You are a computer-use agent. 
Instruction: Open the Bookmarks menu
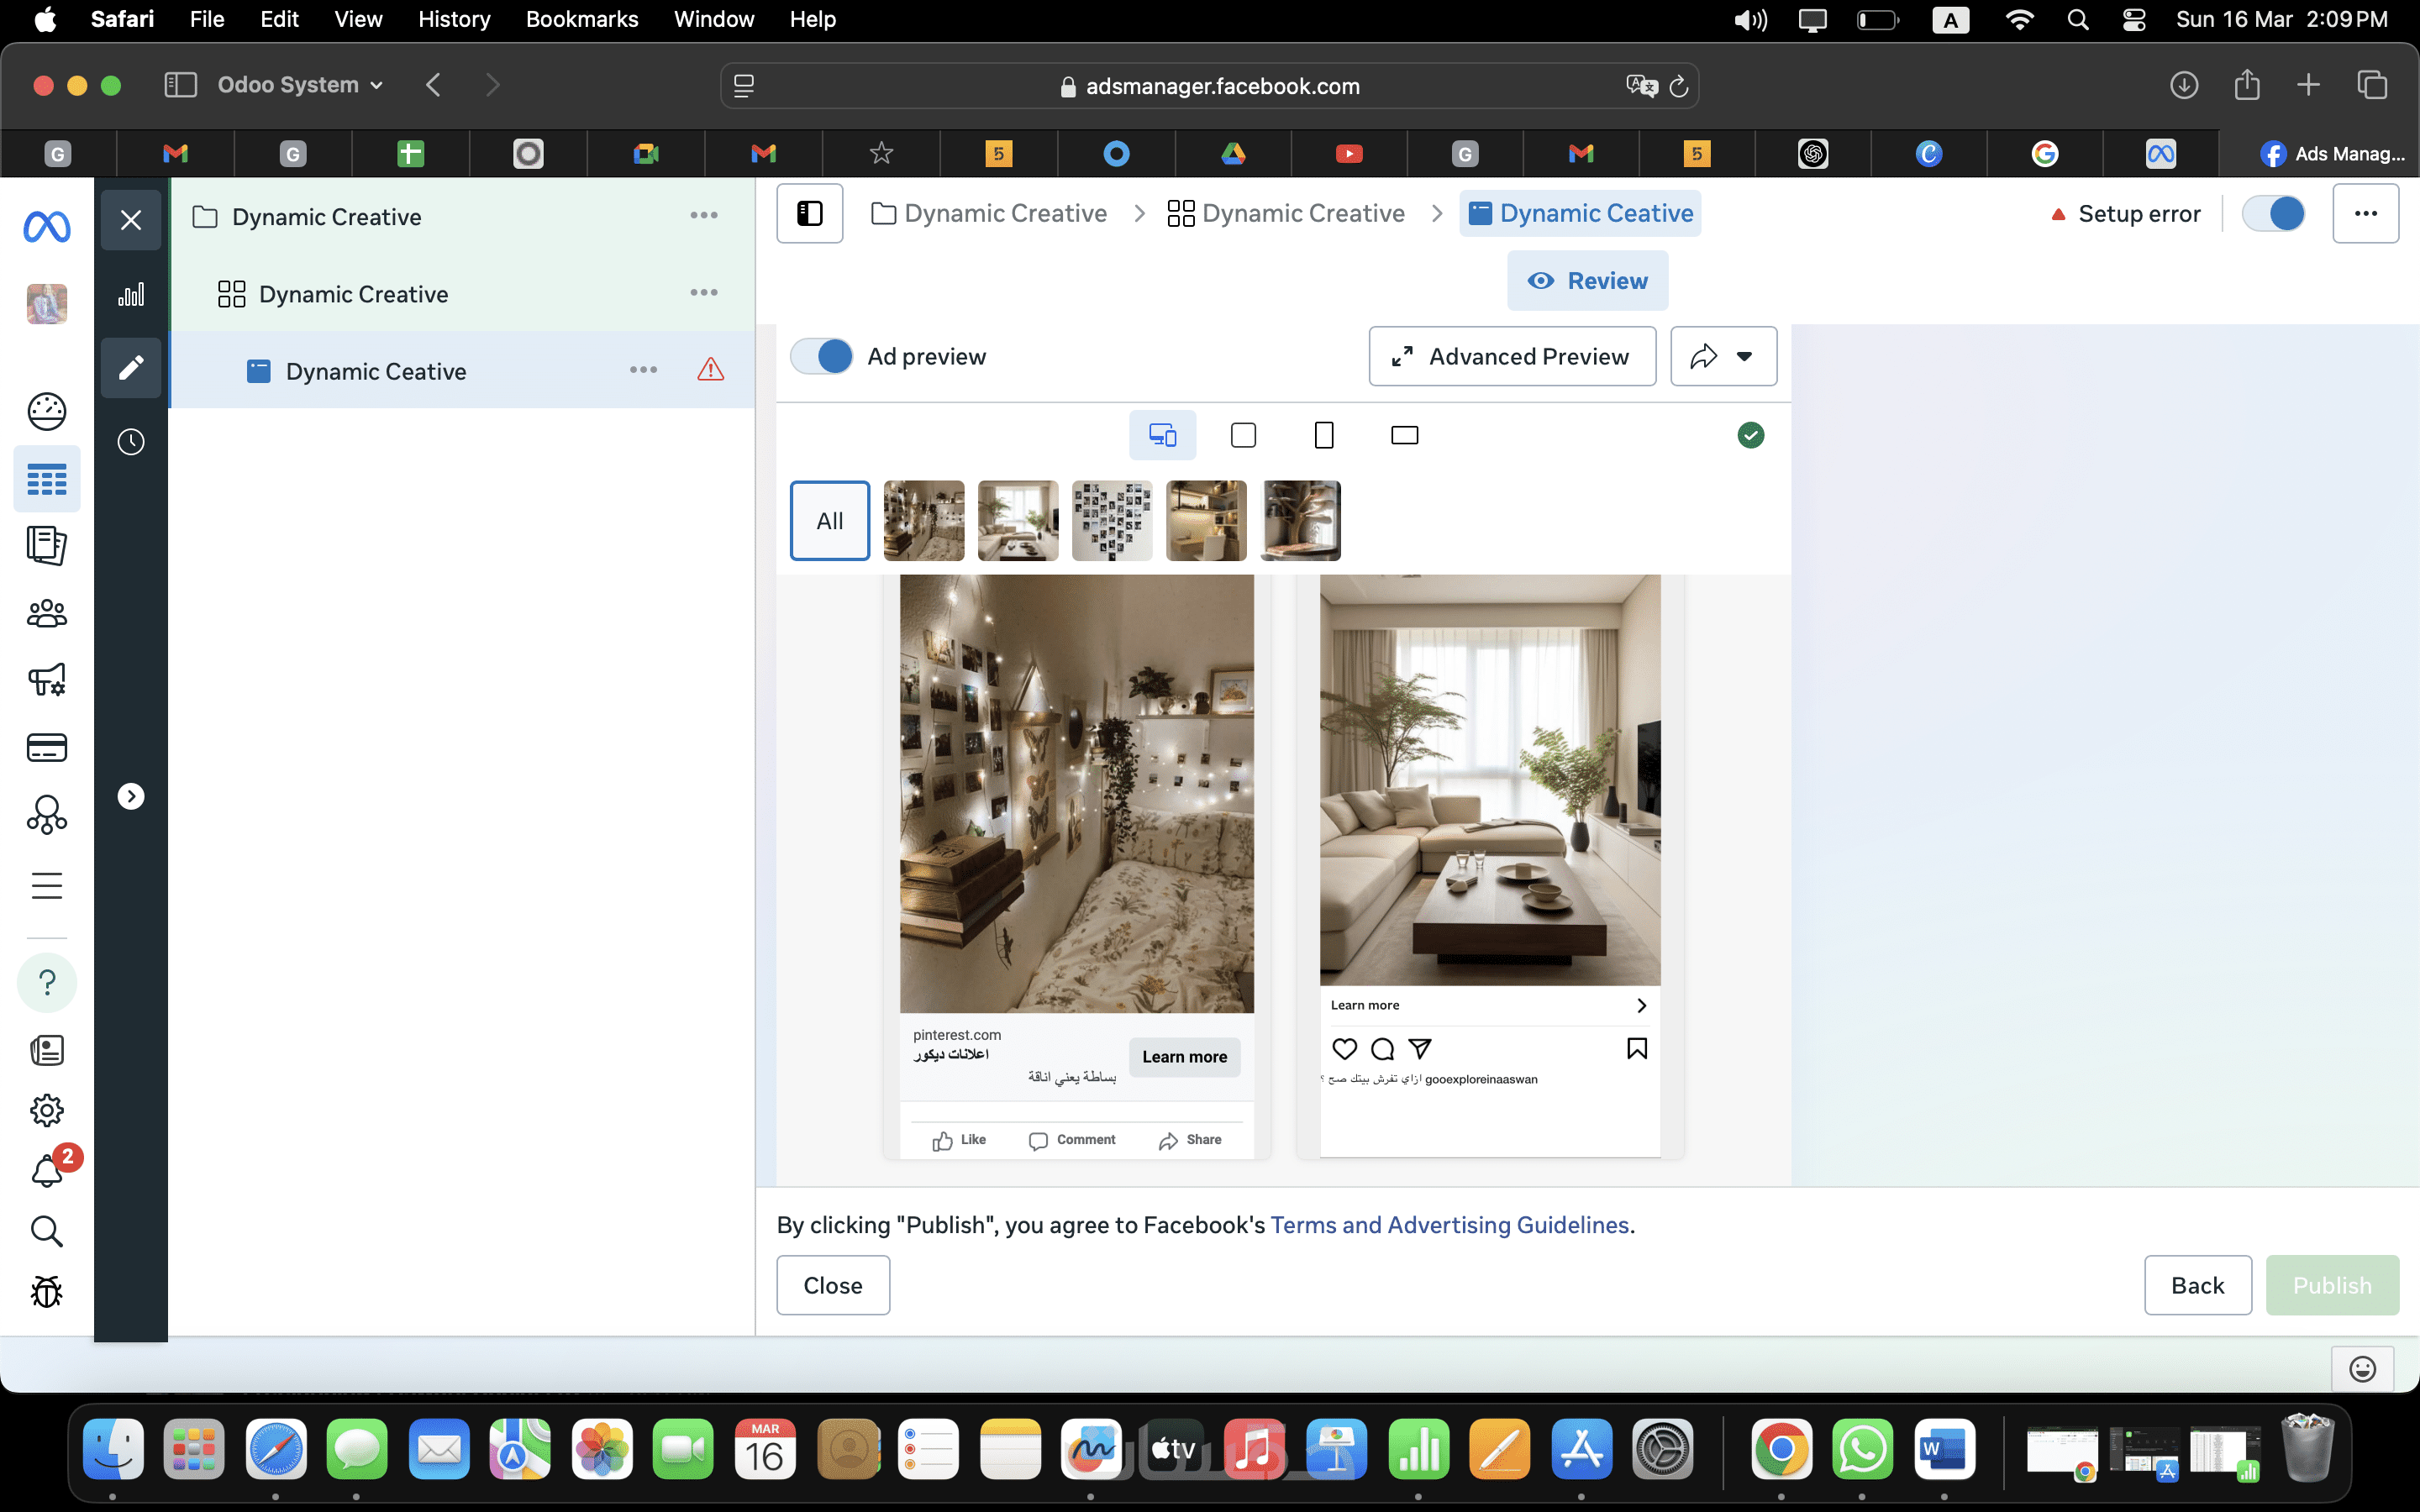pyautogui.click(x=581, y=19)
